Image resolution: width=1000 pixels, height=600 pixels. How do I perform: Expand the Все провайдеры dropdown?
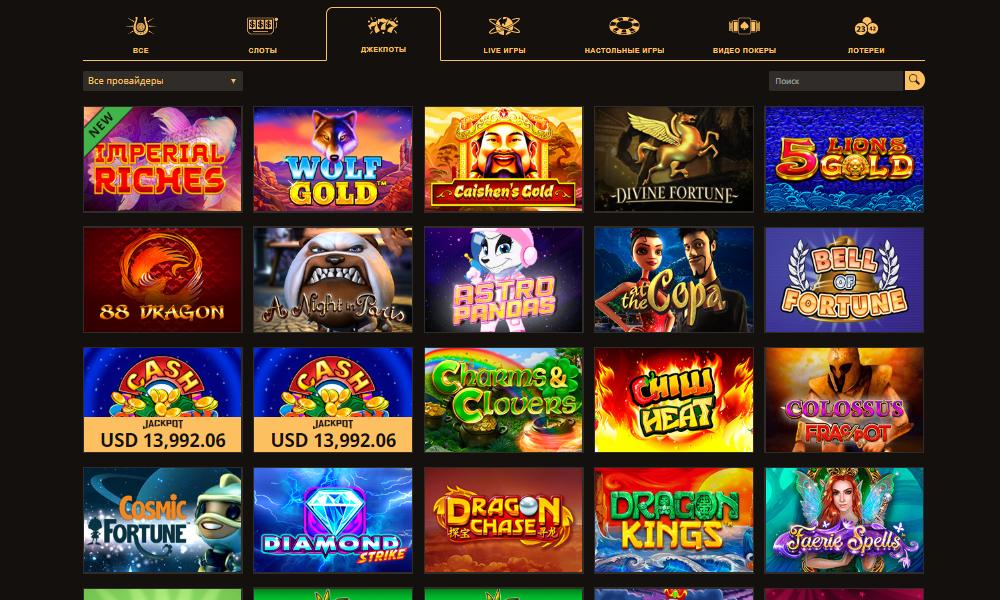pos(163,81)
